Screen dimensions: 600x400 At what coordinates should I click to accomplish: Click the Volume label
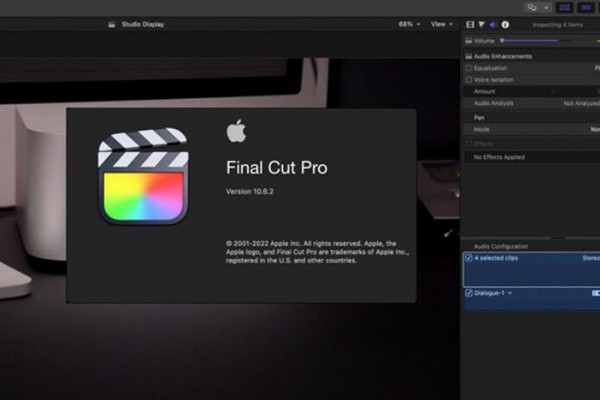point(484,41)
